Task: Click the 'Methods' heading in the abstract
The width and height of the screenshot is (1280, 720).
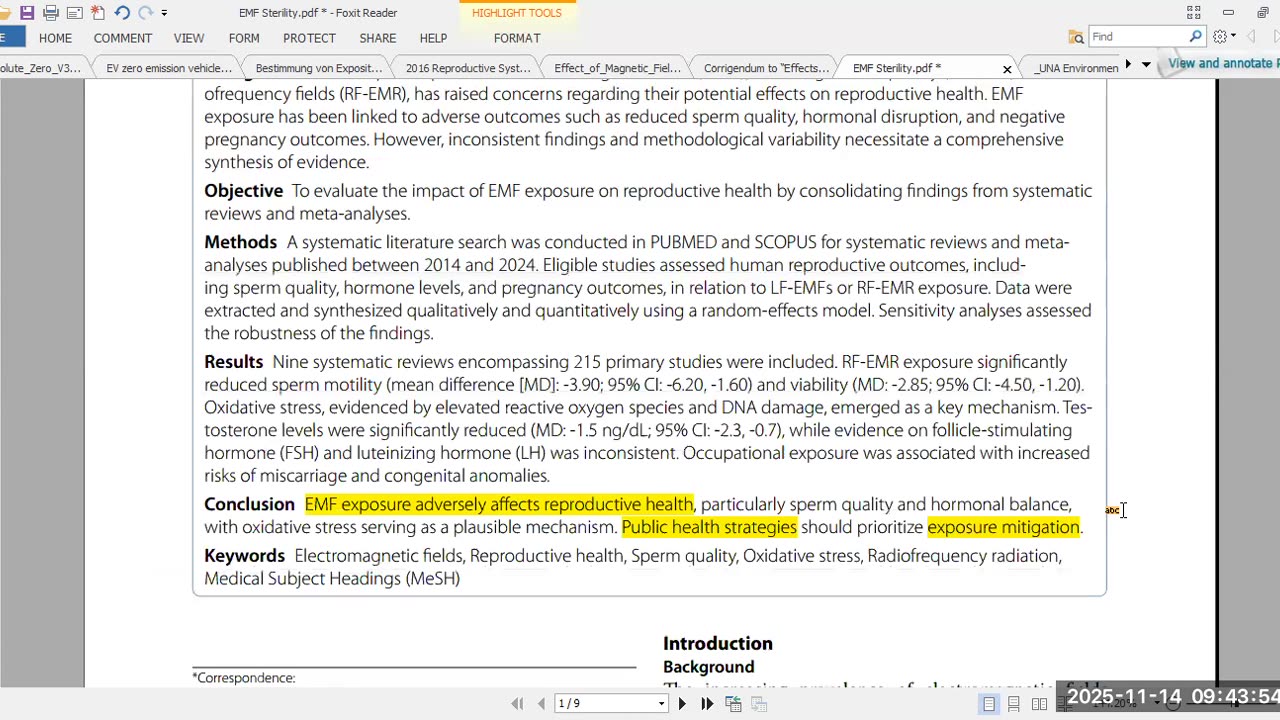Action: click(x=241, y=242)
